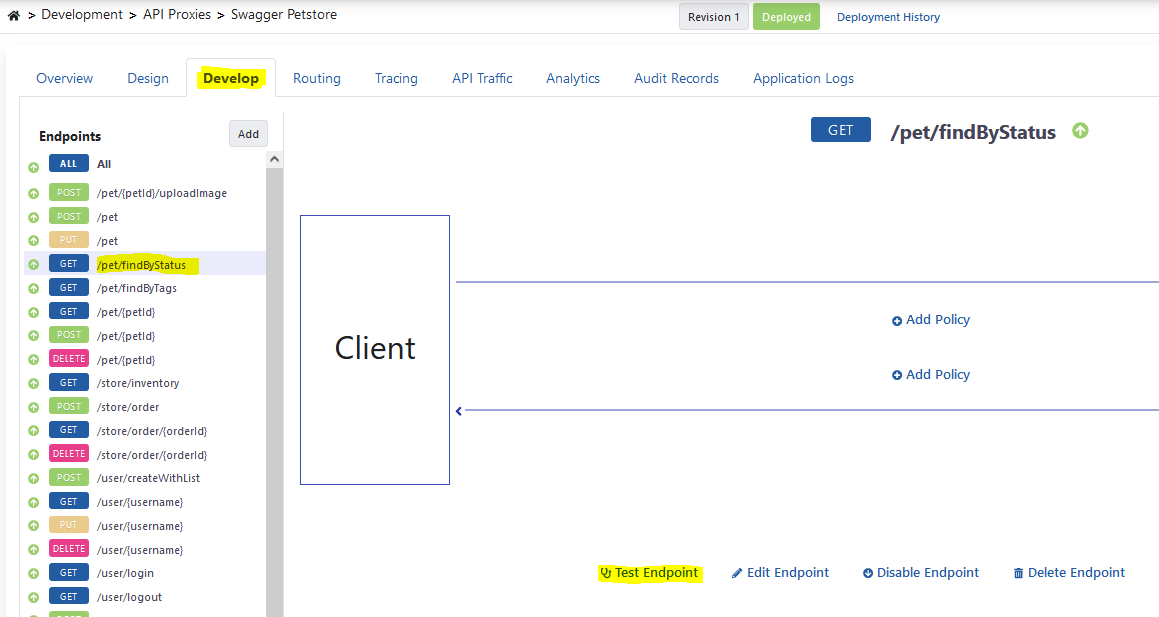Click the Test Endpoint icon
Image resolution: width=1159 pixels, height=617 pixels.
coord(605,572)
